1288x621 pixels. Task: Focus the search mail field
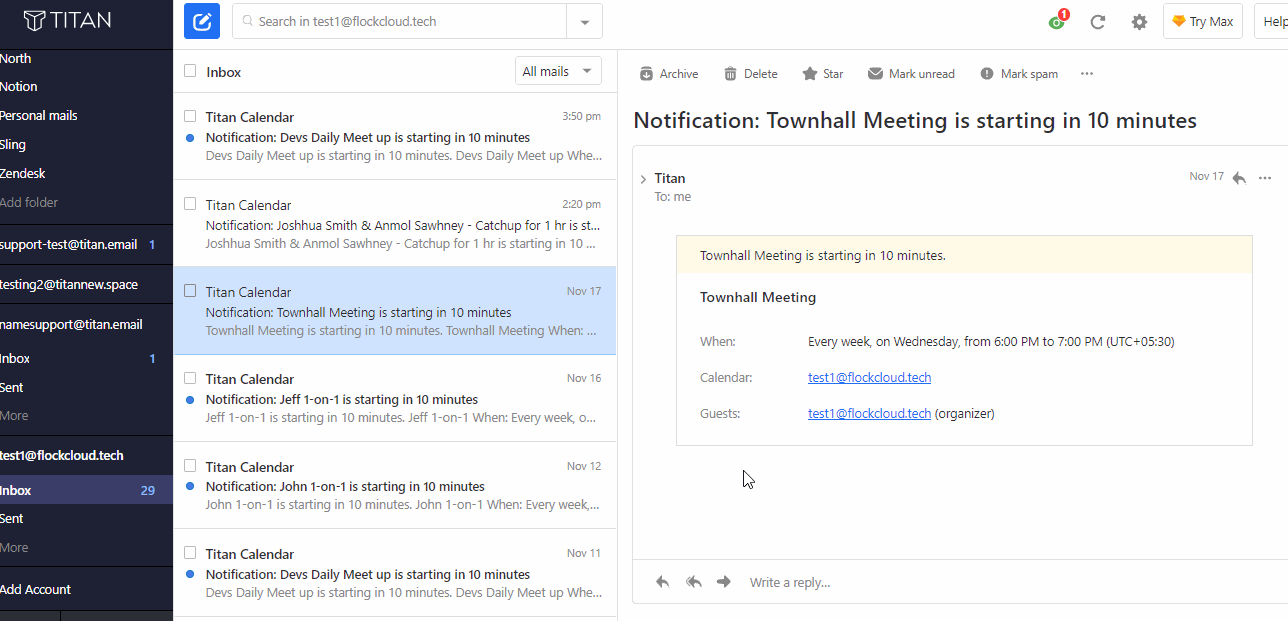400,21
